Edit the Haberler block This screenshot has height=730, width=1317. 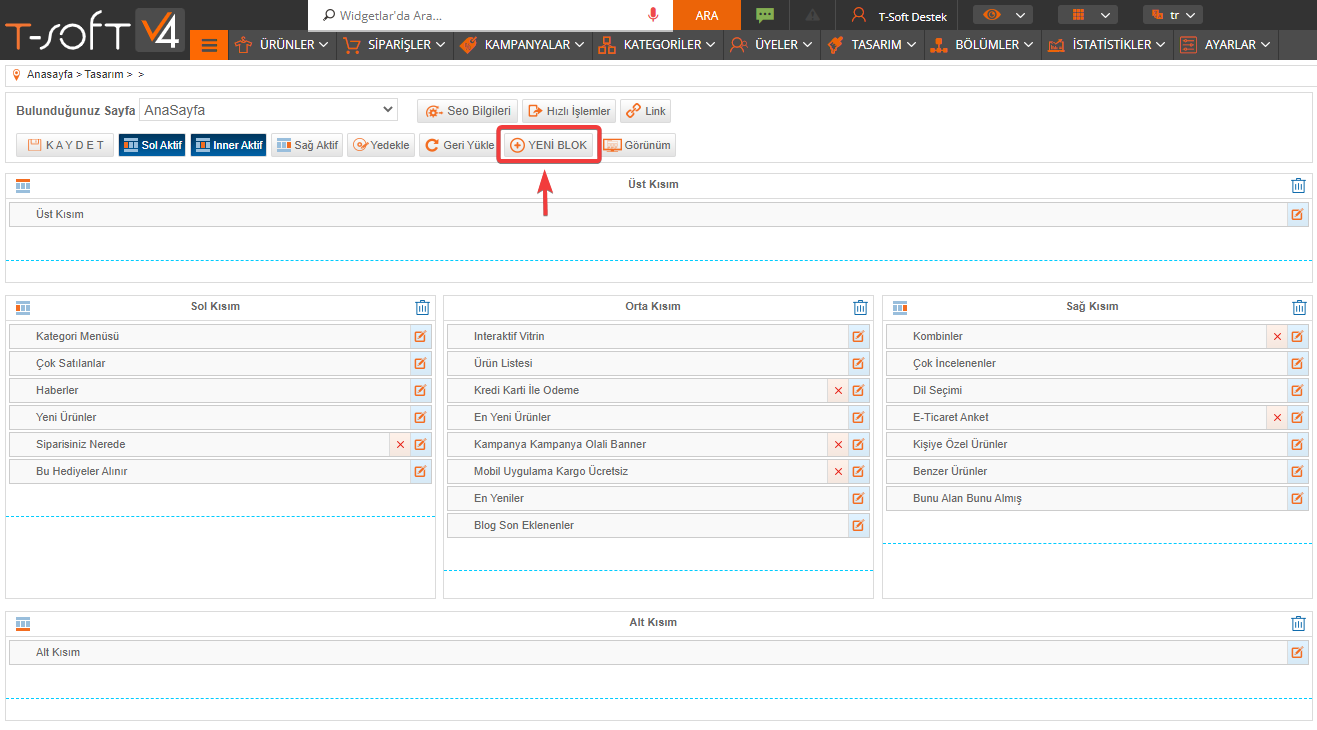(x=420, y=391)
